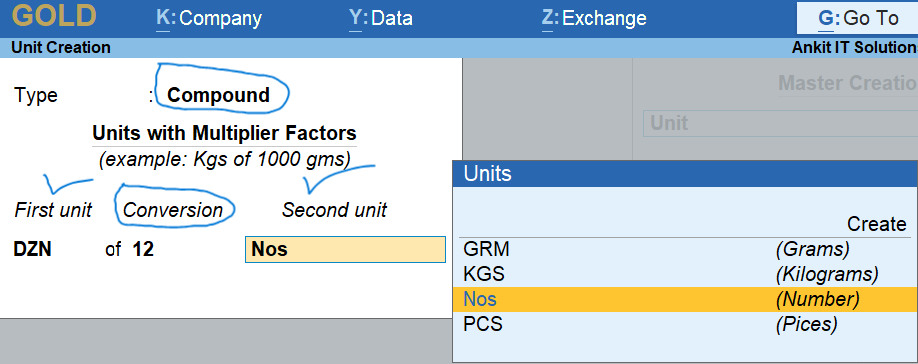Image resolution: width=918 pixels, height=364 pixels.
Task: Select GRM (Grams) from the Units list
Action: (685, 250)
